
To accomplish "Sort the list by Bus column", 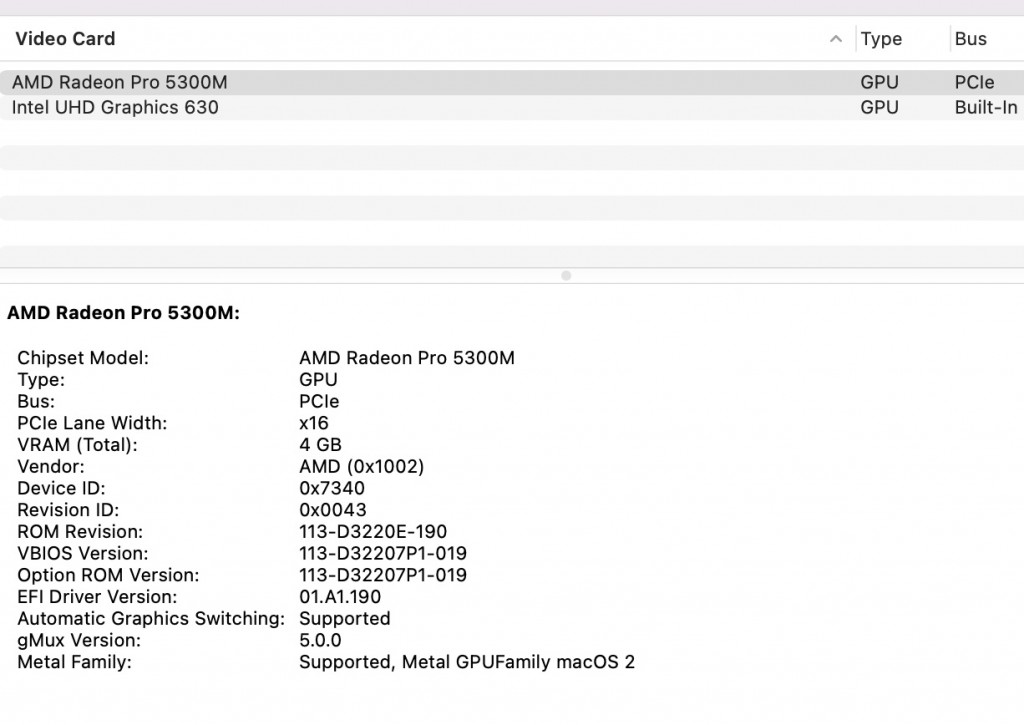I will (970, 39).
